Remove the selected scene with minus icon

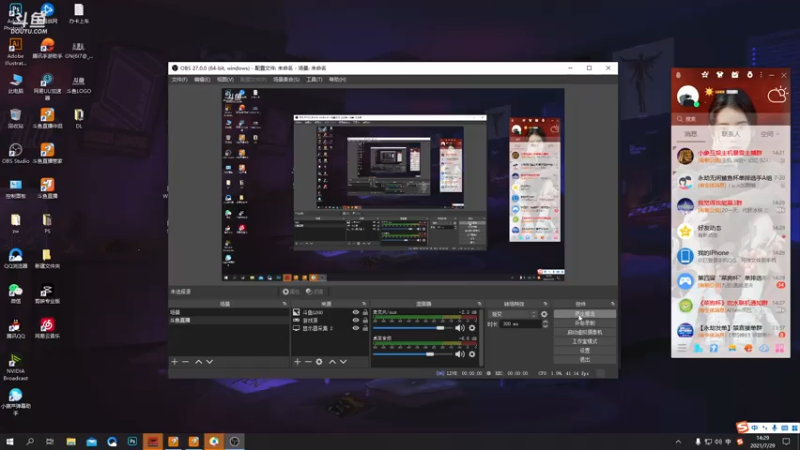tap(186, 362)
